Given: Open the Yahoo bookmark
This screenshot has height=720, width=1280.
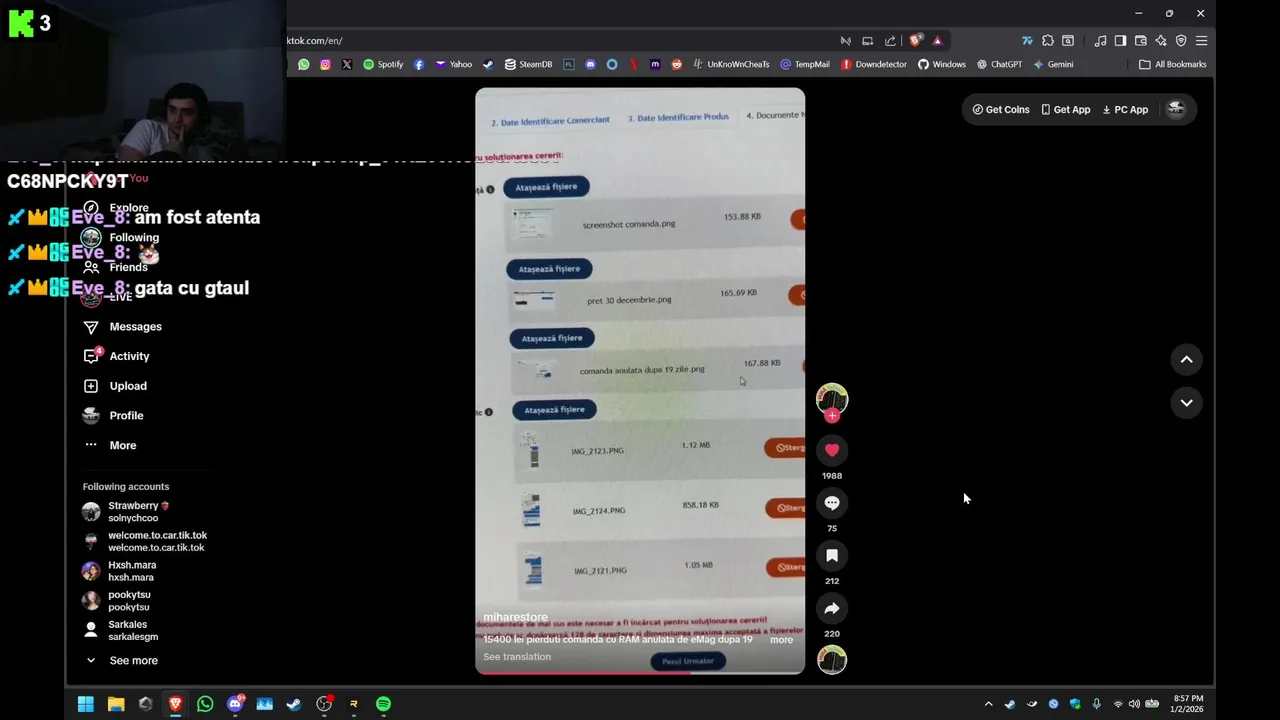Looking at the screenshot, I should click(x=453, y=64).
